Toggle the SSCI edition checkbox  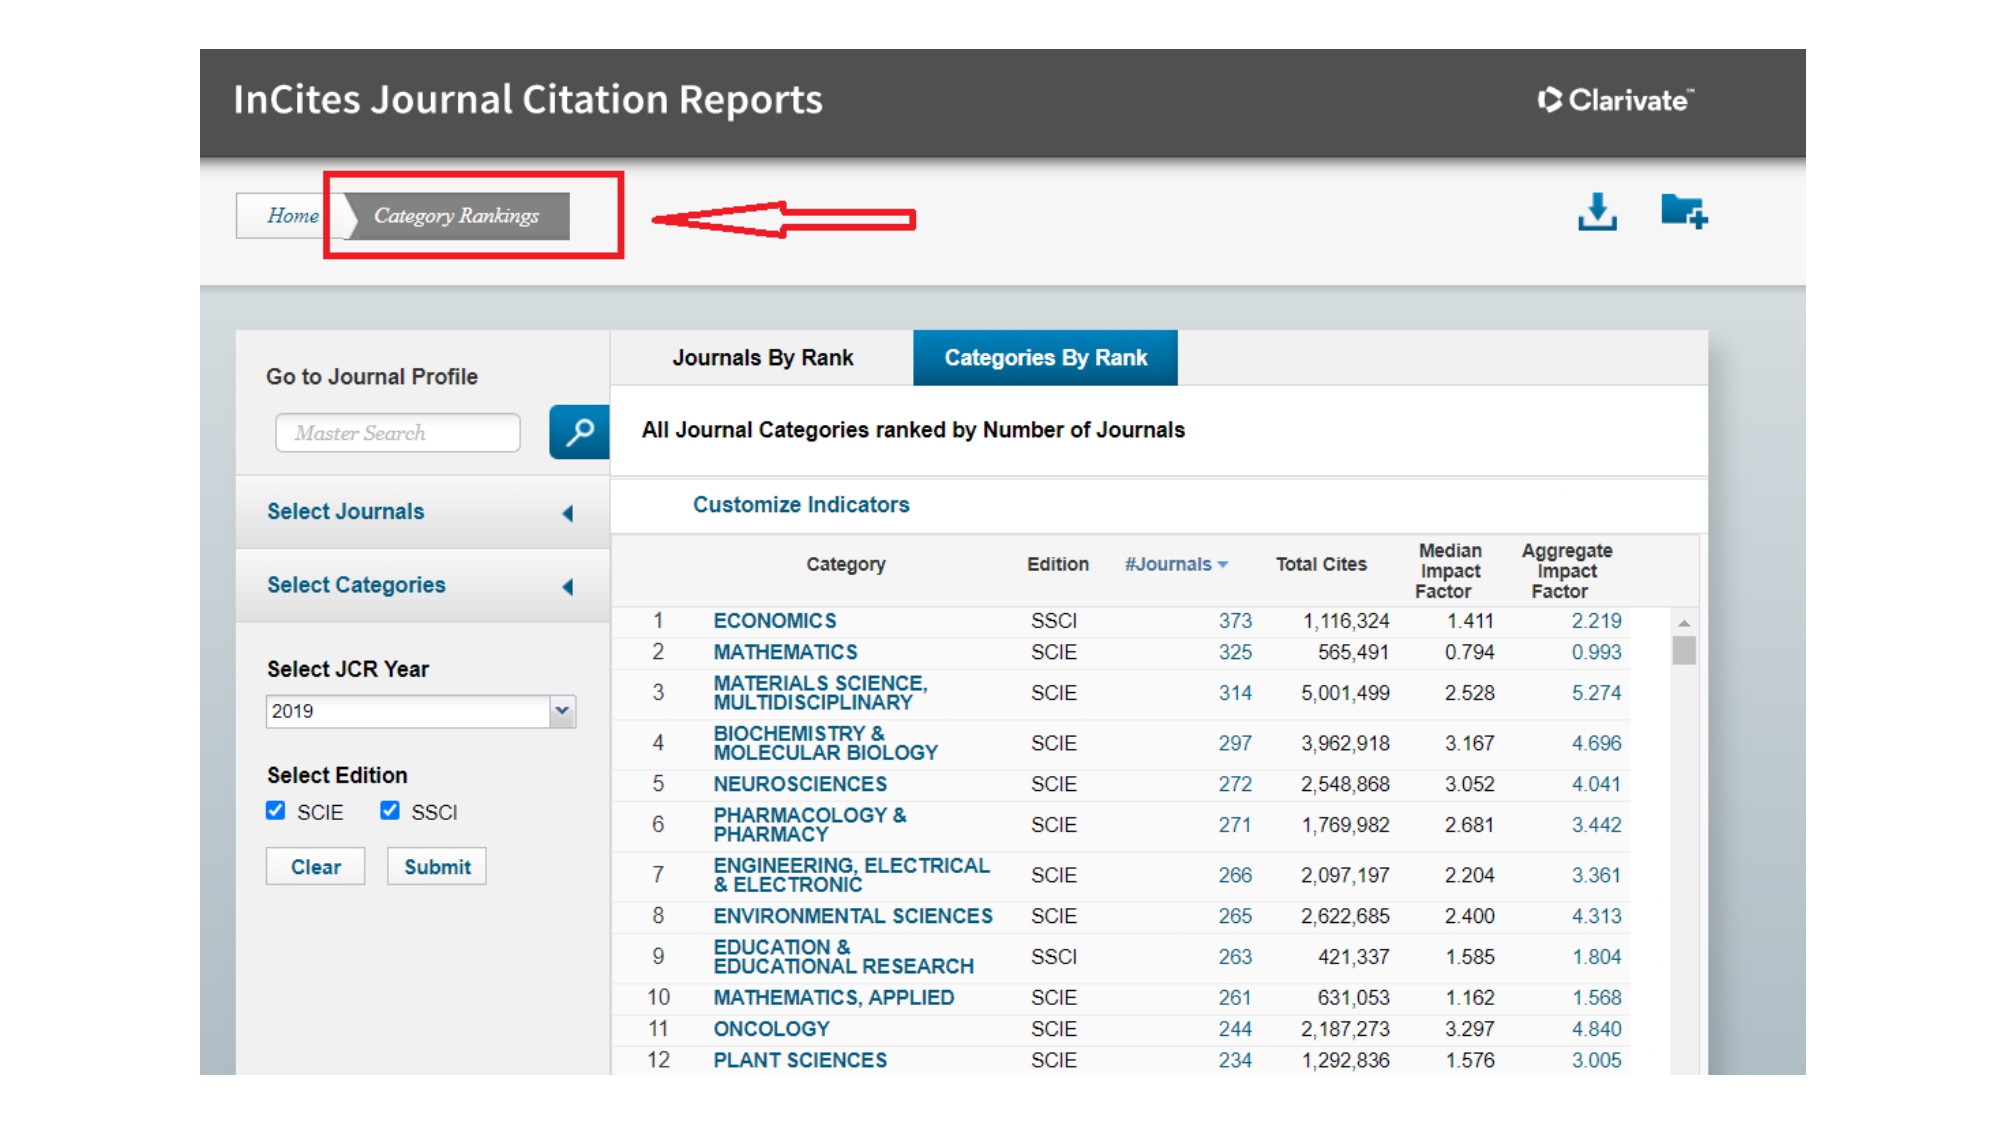click(x=390, y=811)
